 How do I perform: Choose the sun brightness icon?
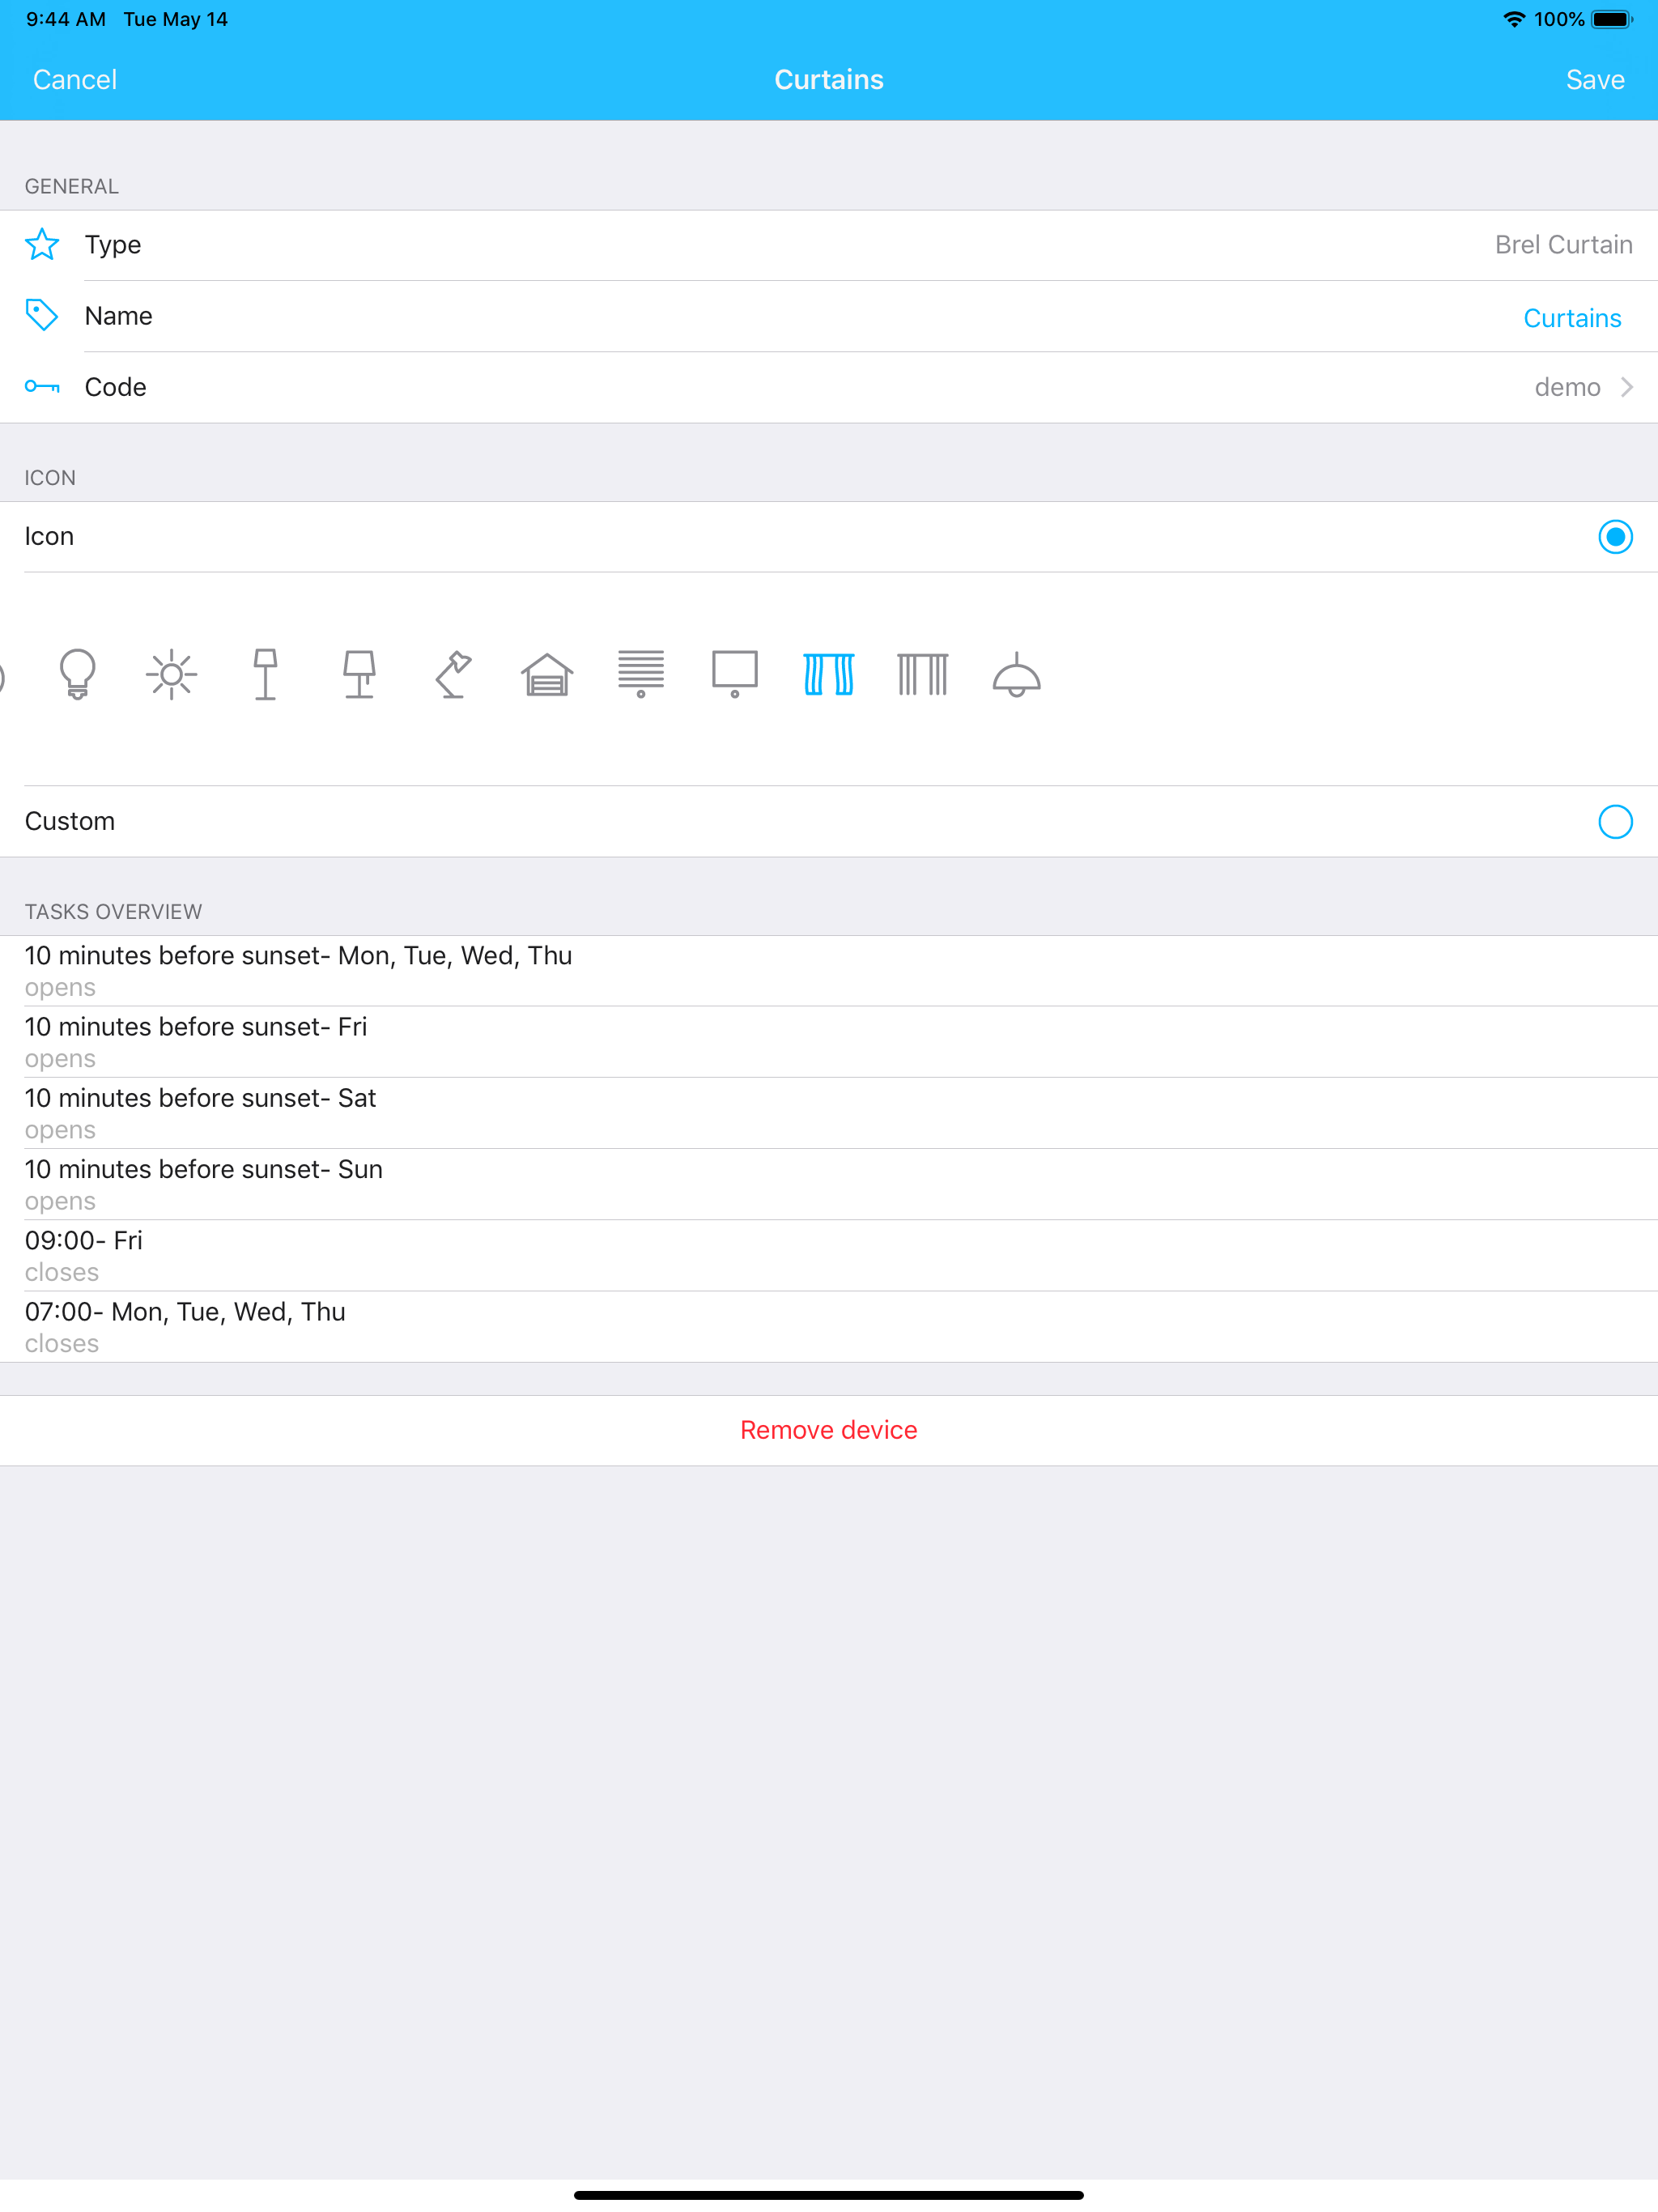[171, 674]
